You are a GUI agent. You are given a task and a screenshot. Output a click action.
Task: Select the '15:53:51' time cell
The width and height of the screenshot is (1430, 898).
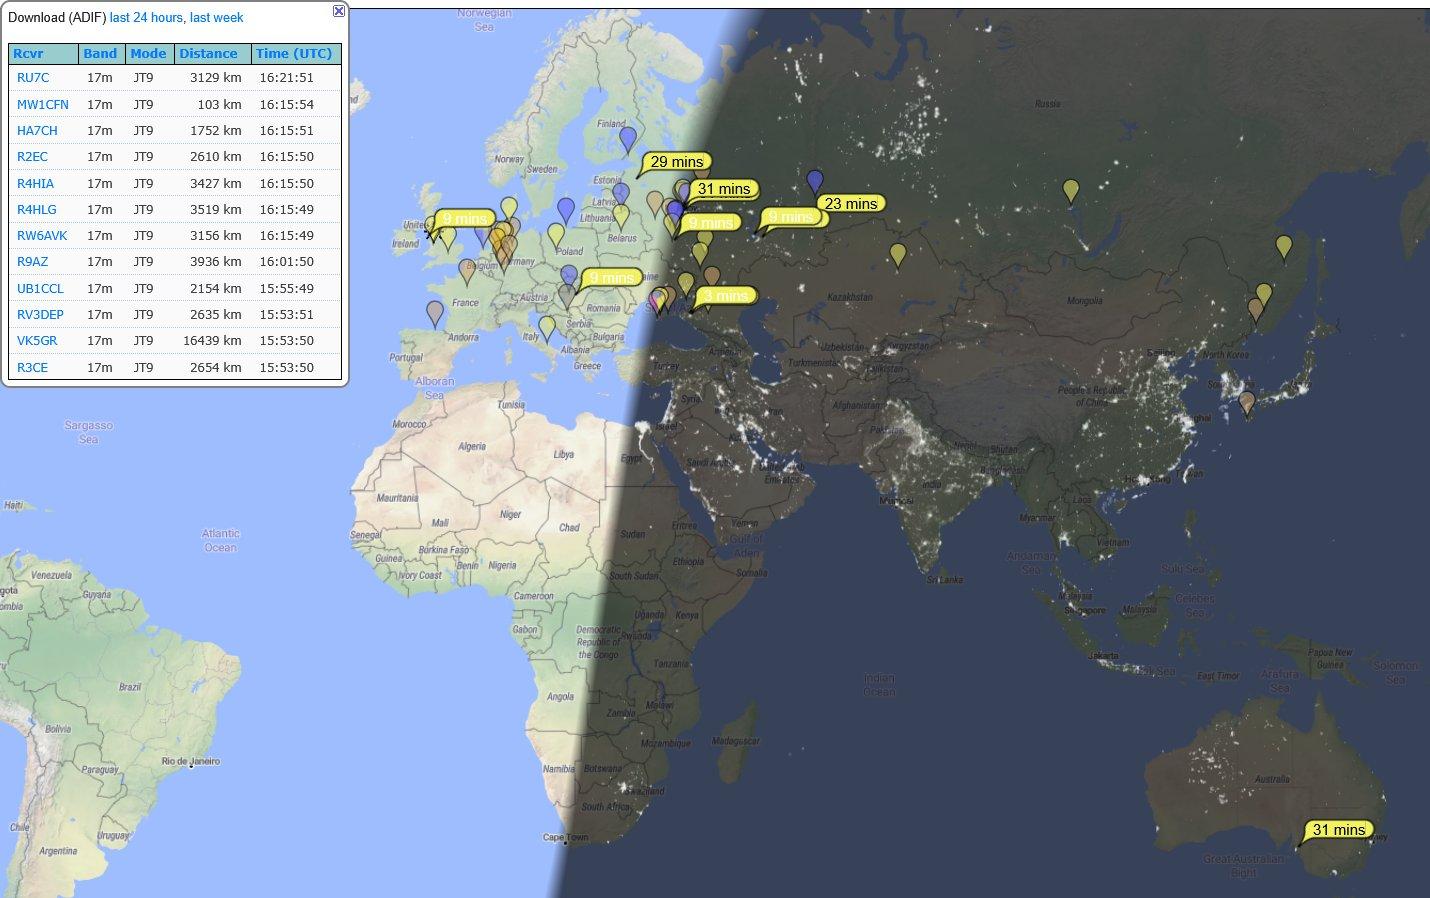pos(286,315)
